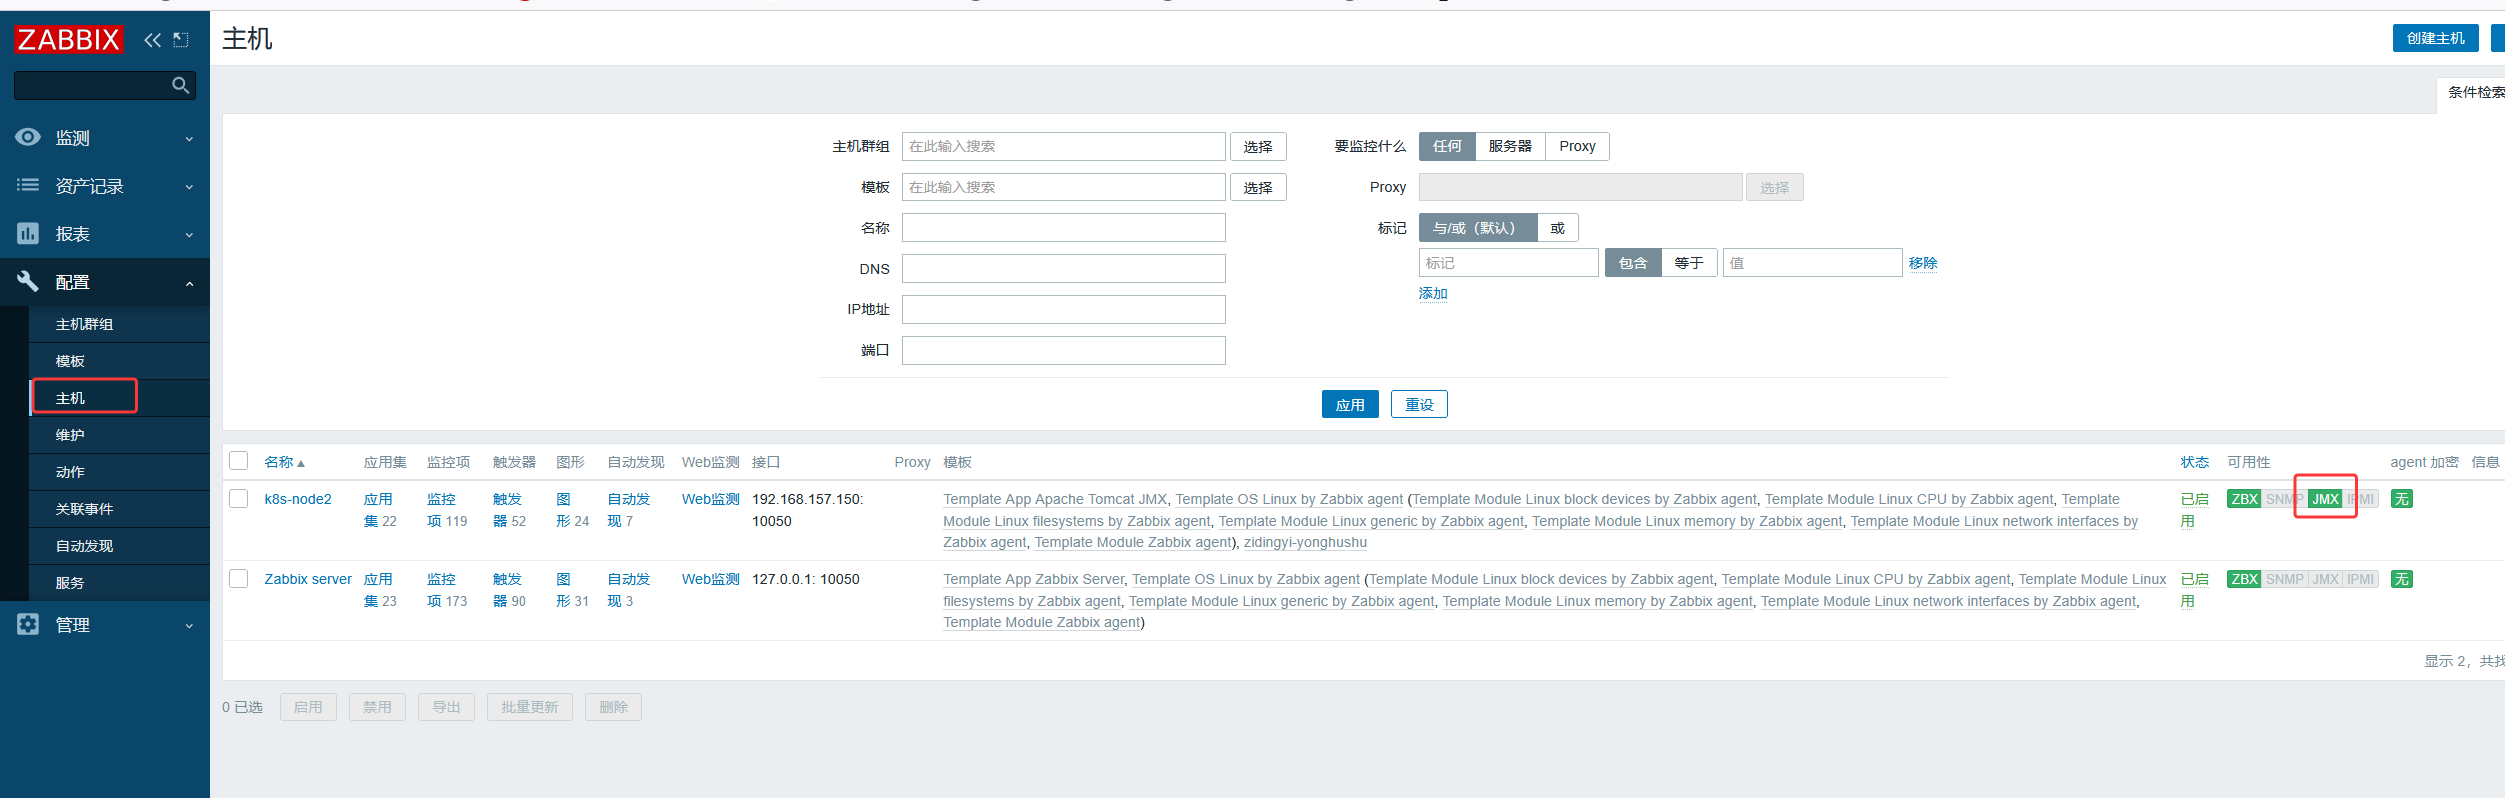Tick the select-all hosts checkbox
This screenshot has height=798, width=2505.
tap(238, 460)
